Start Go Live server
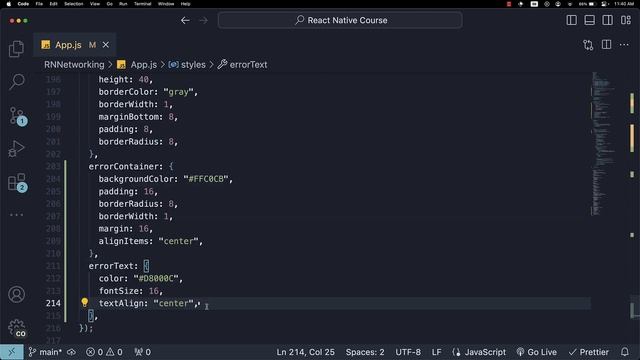The width and height of the screenshot is (640, 360). [x=537, y=352]
